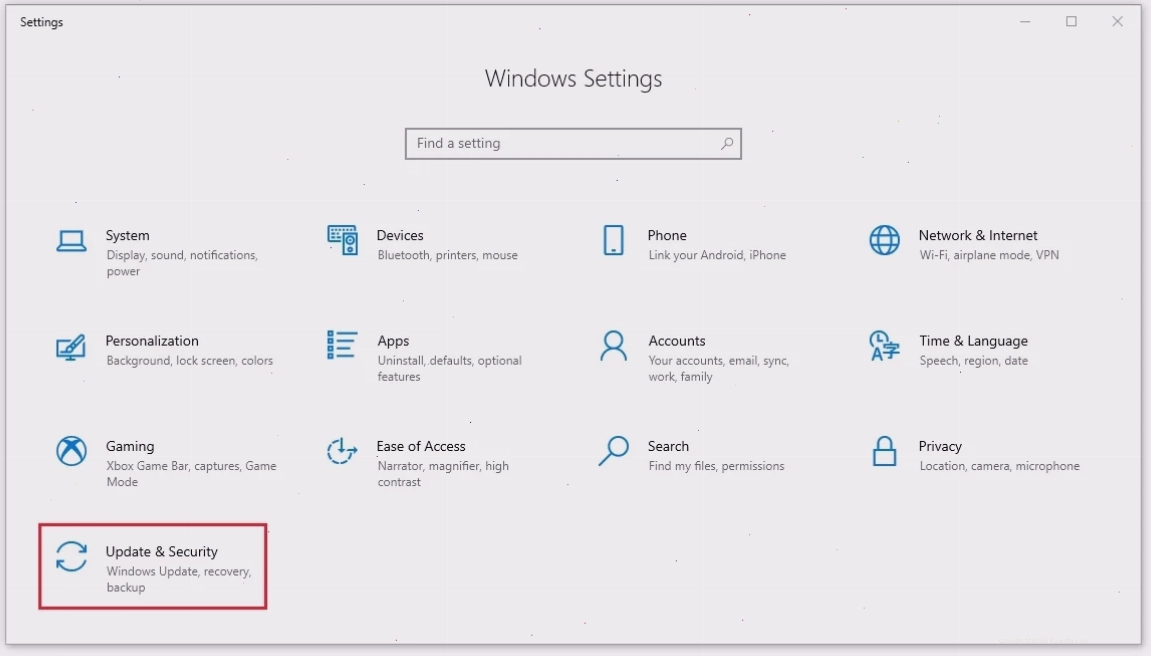Open the Network & Internet globe icon

point(885,240)
